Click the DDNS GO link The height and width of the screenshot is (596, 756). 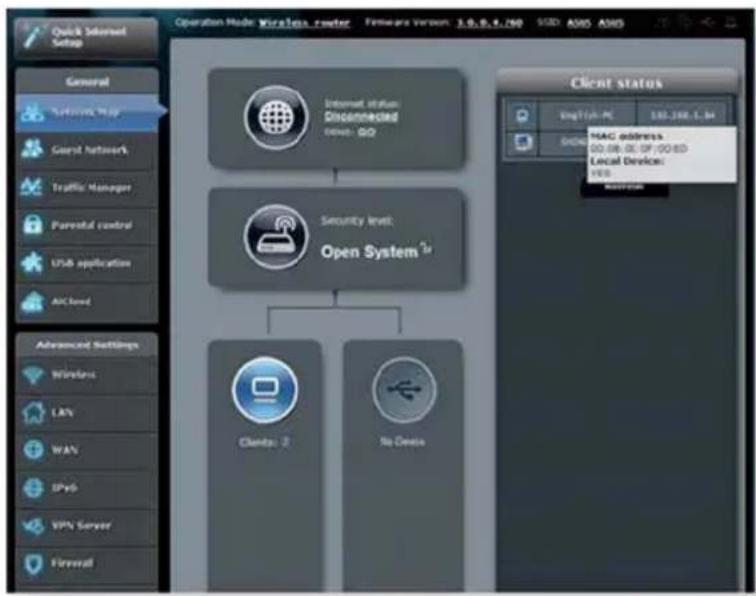(366, 132)
